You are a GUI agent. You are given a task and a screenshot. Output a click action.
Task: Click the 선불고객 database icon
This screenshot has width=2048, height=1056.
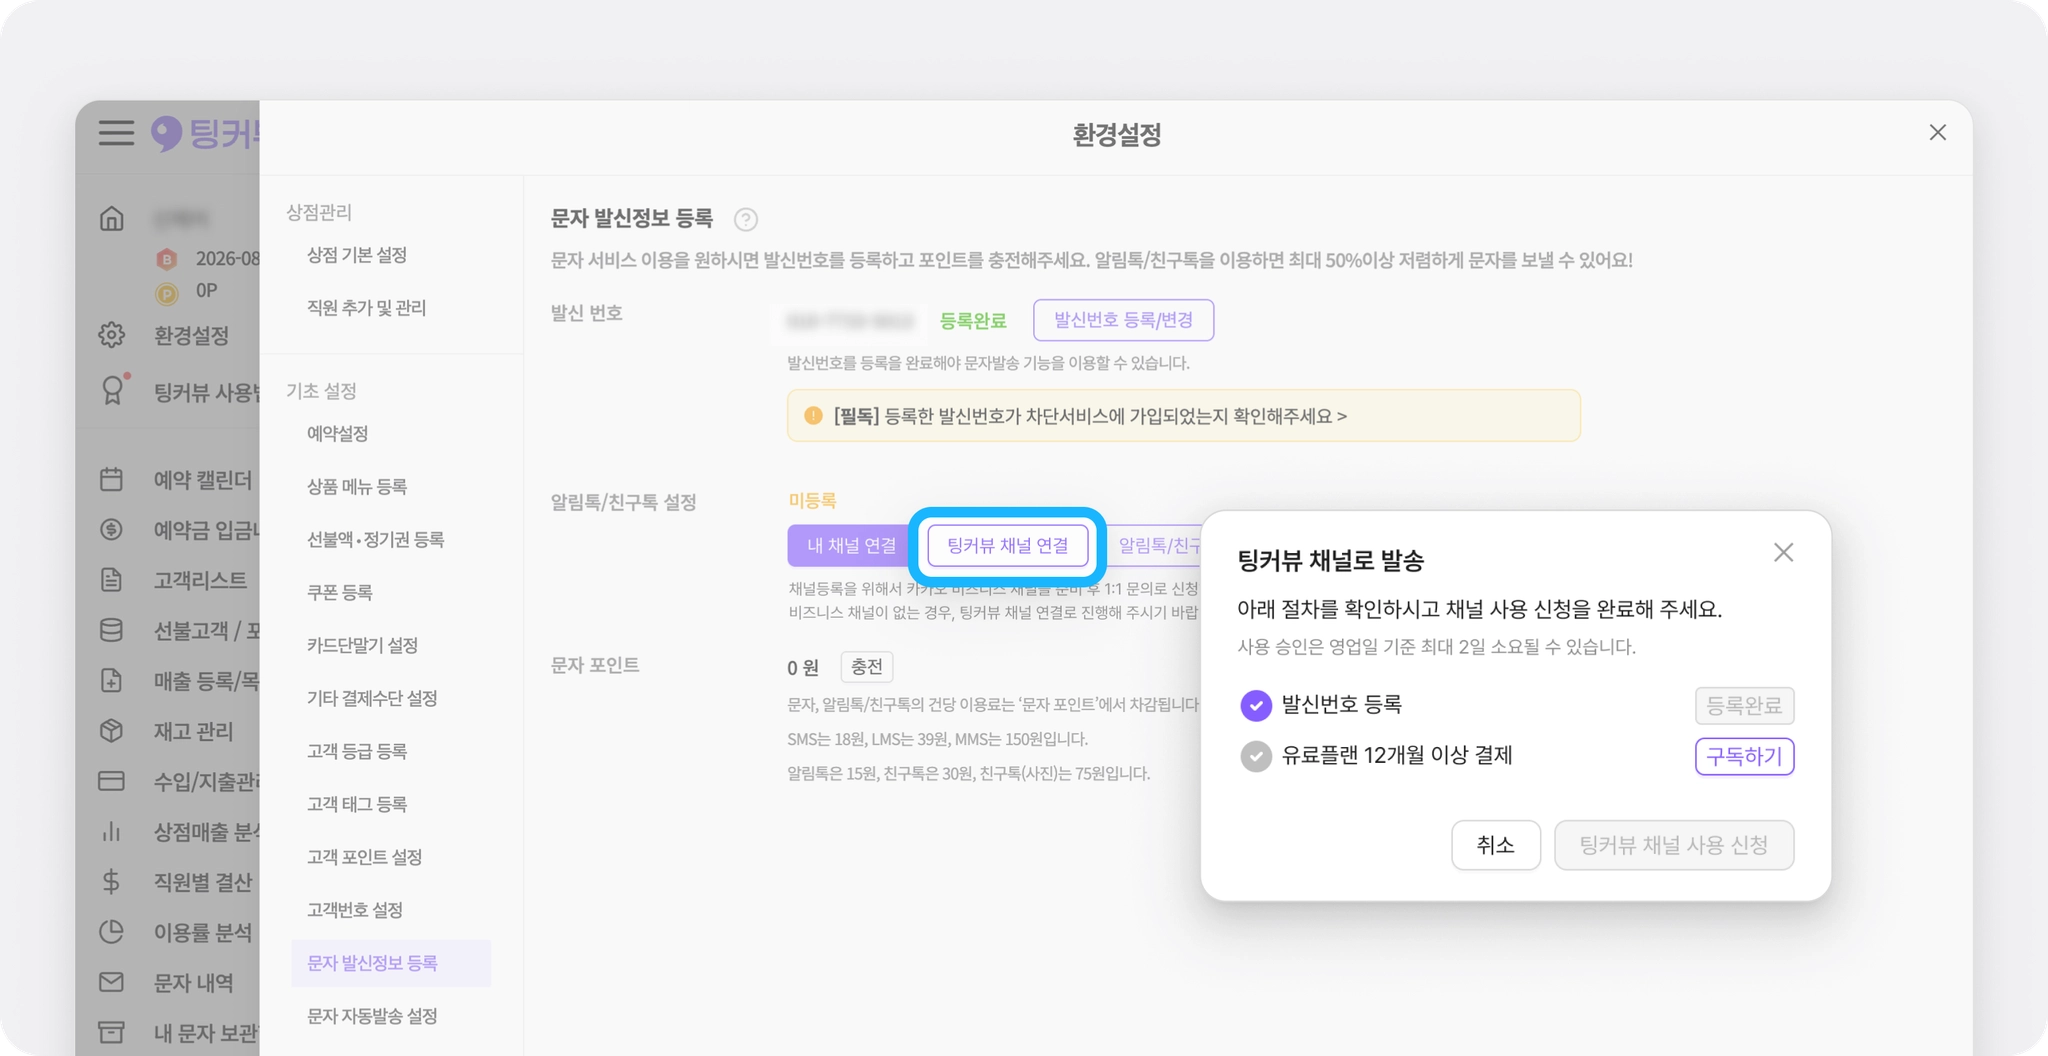[112, 630]
